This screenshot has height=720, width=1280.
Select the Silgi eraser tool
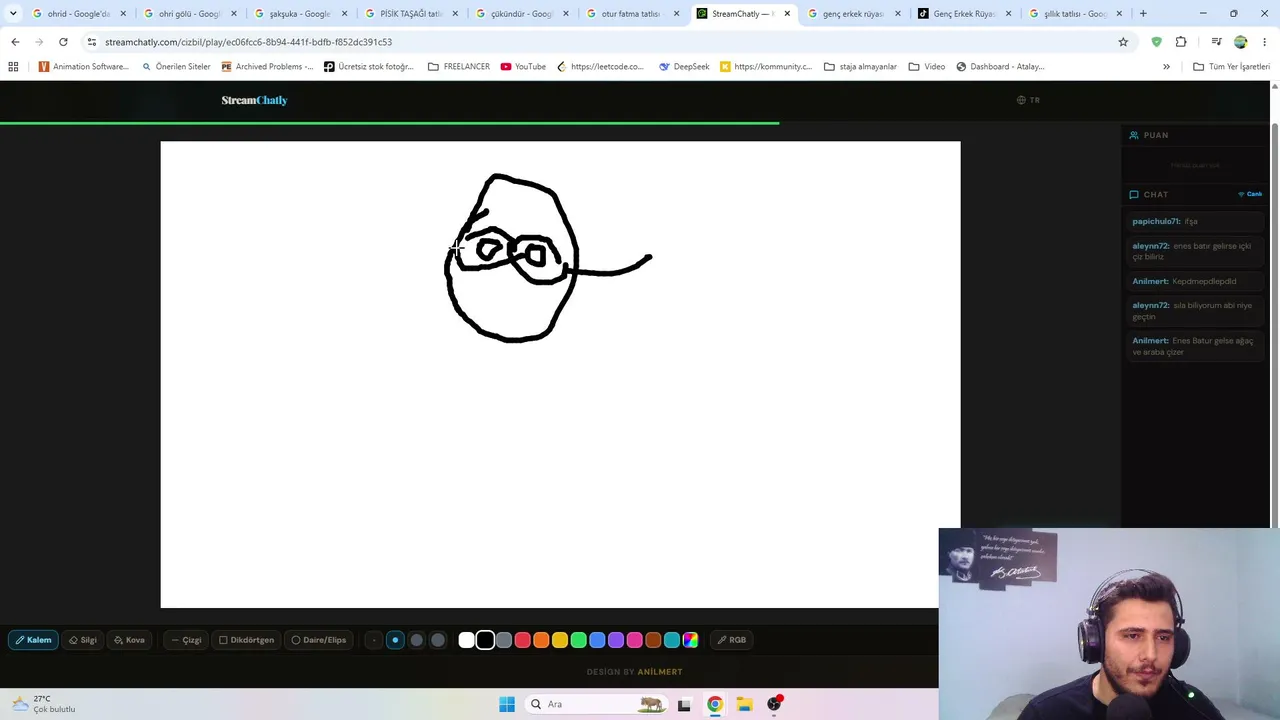click(83, 640)
